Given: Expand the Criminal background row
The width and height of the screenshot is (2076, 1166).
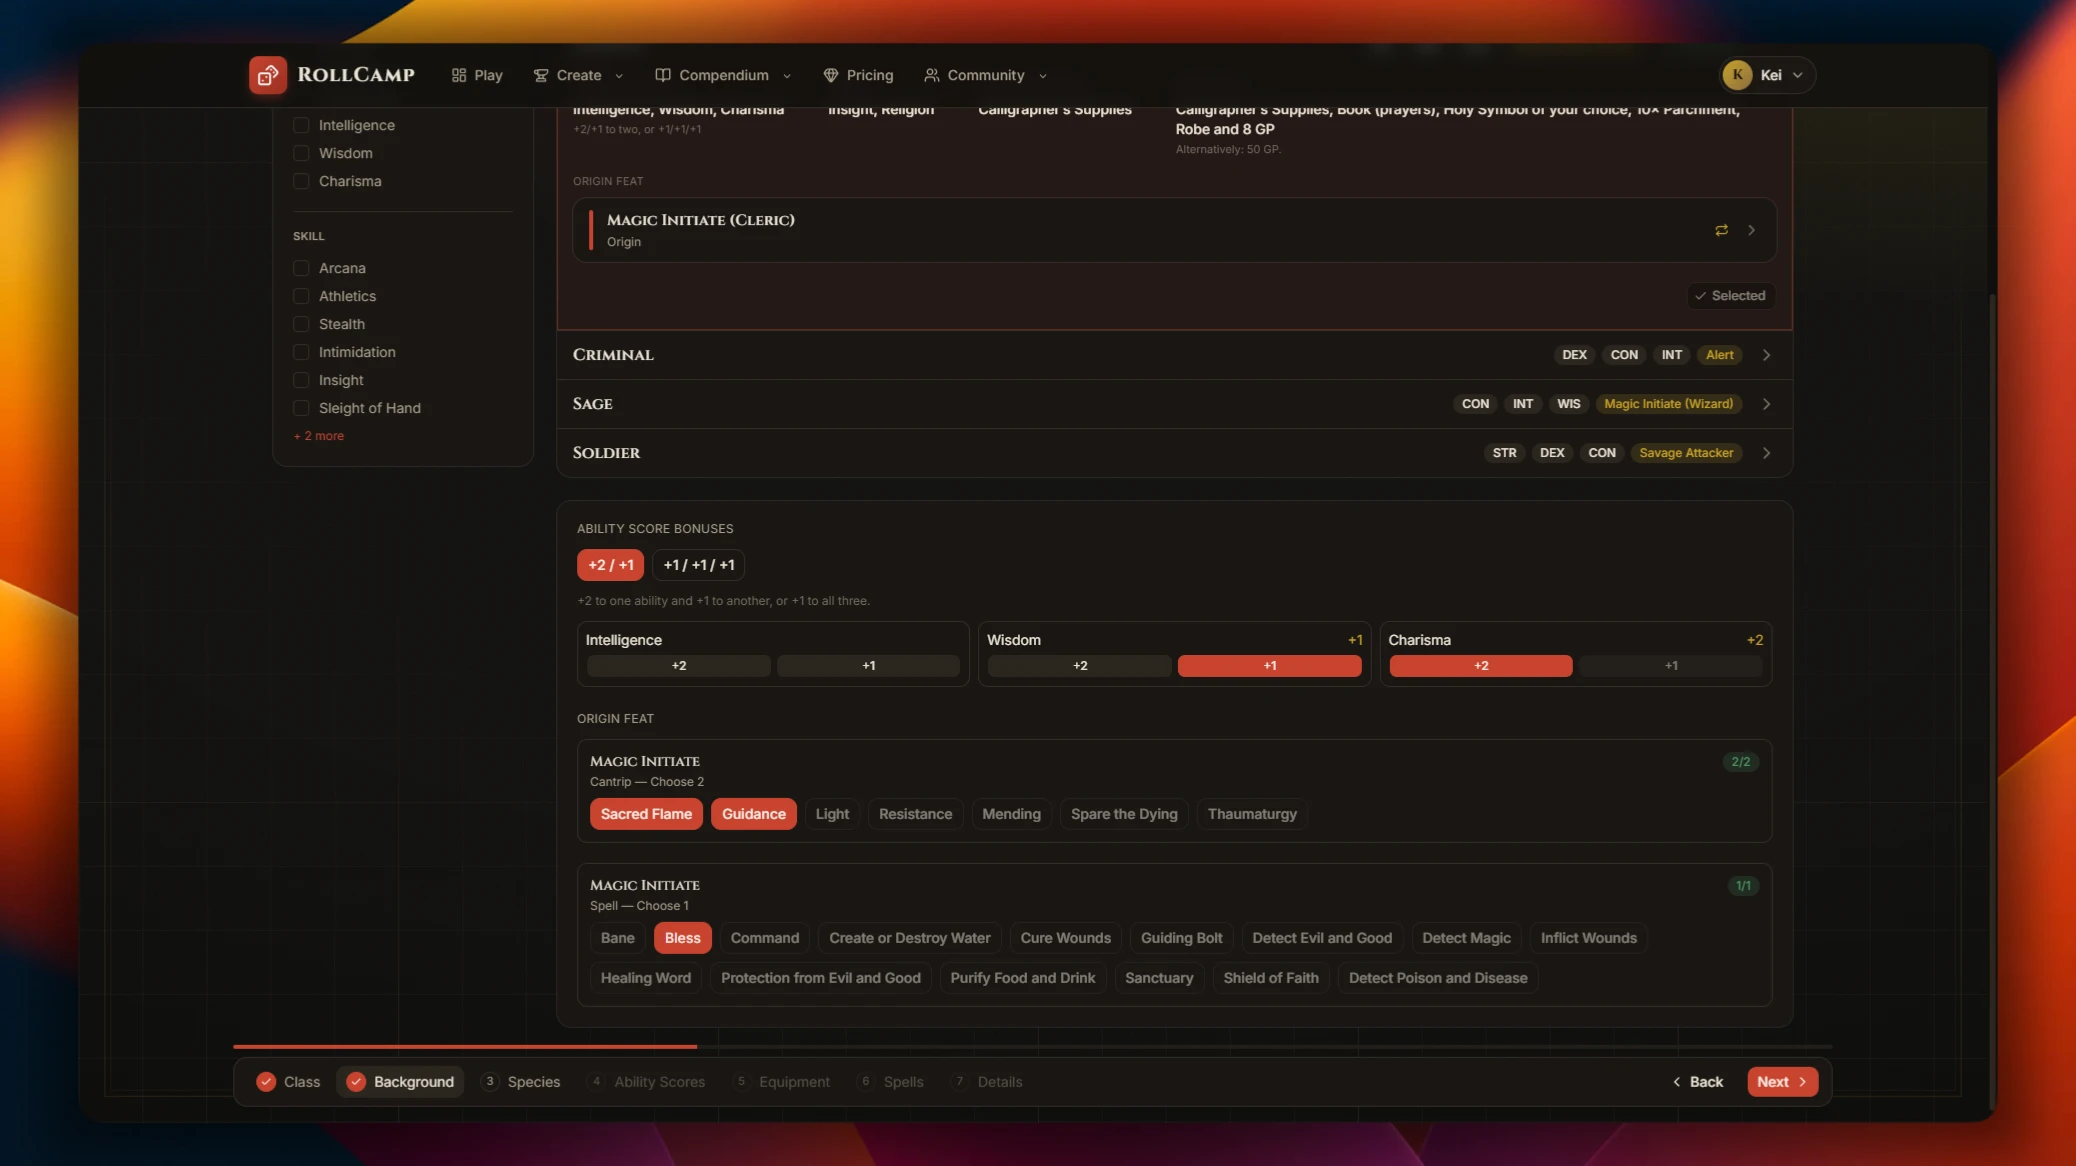Looking at the screenshot, I should (1174, 355).
